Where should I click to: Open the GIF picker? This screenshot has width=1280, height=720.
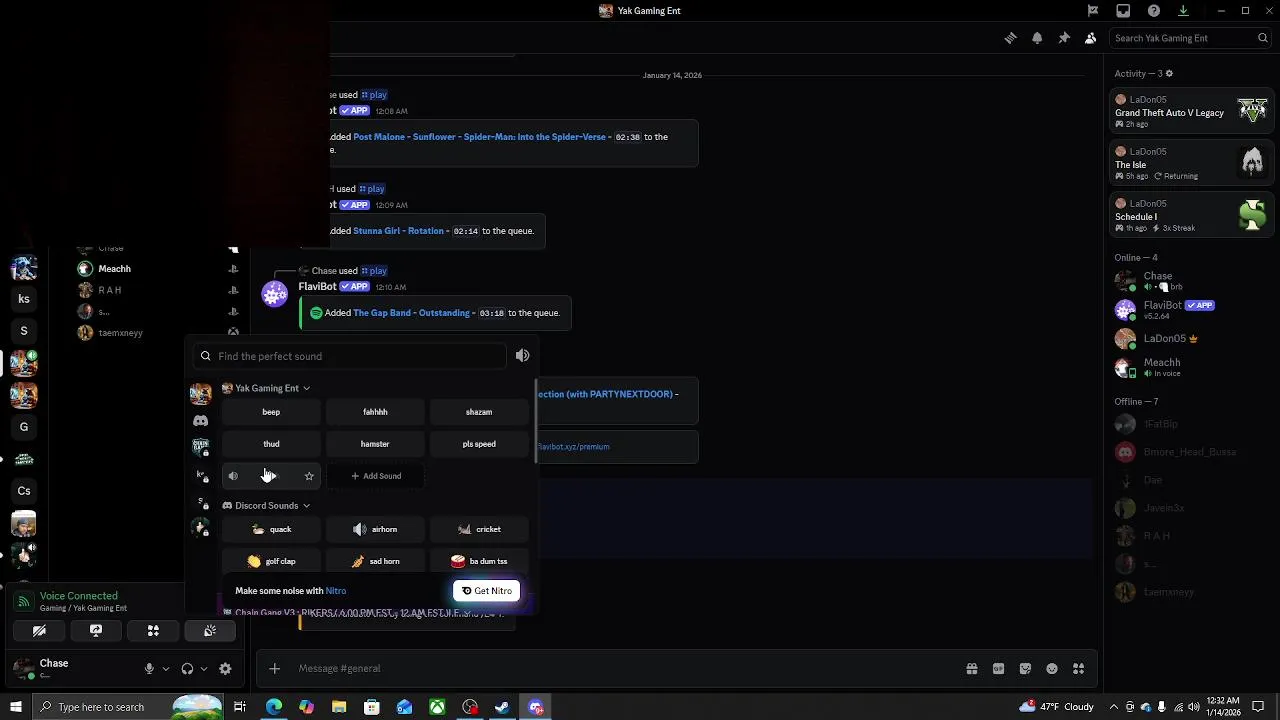click(x=998, y=669)
